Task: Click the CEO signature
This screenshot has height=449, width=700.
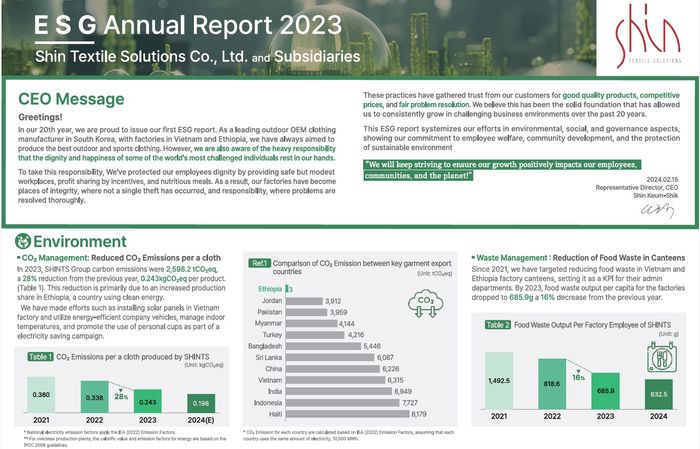Action: [x=658, y=210]
